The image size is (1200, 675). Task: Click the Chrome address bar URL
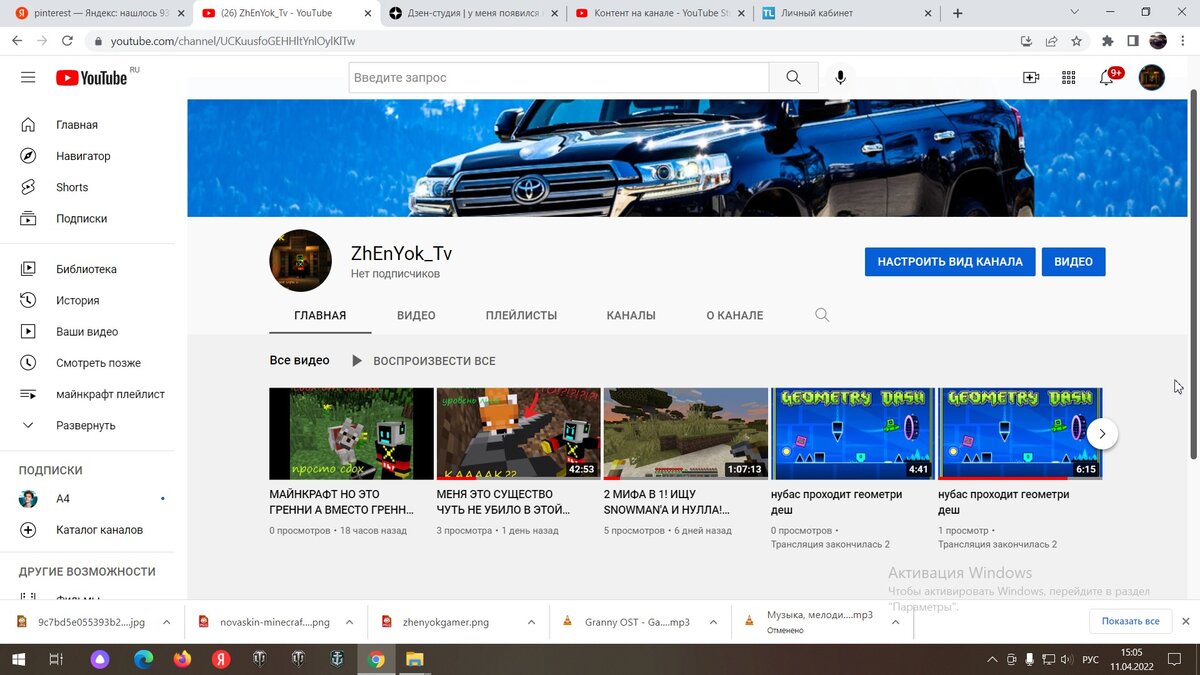tap(233, 41)
